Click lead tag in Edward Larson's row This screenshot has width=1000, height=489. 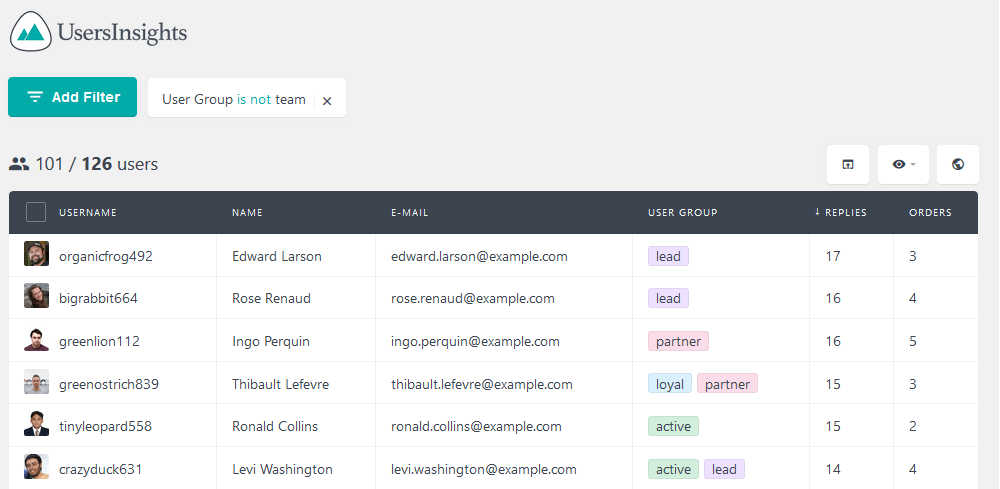point(668,256)
